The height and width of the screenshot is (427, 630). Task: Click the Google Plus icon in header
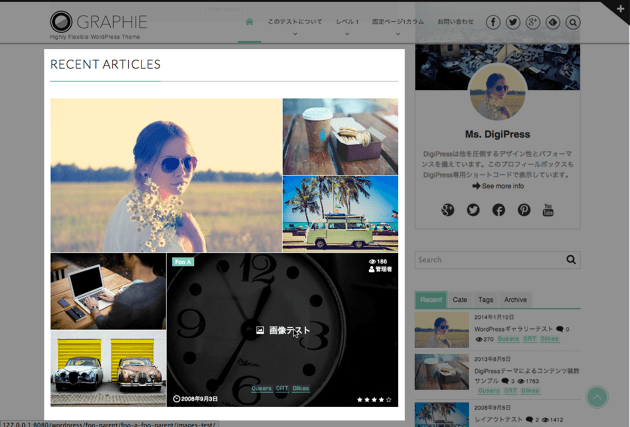(x=533, y=22)
